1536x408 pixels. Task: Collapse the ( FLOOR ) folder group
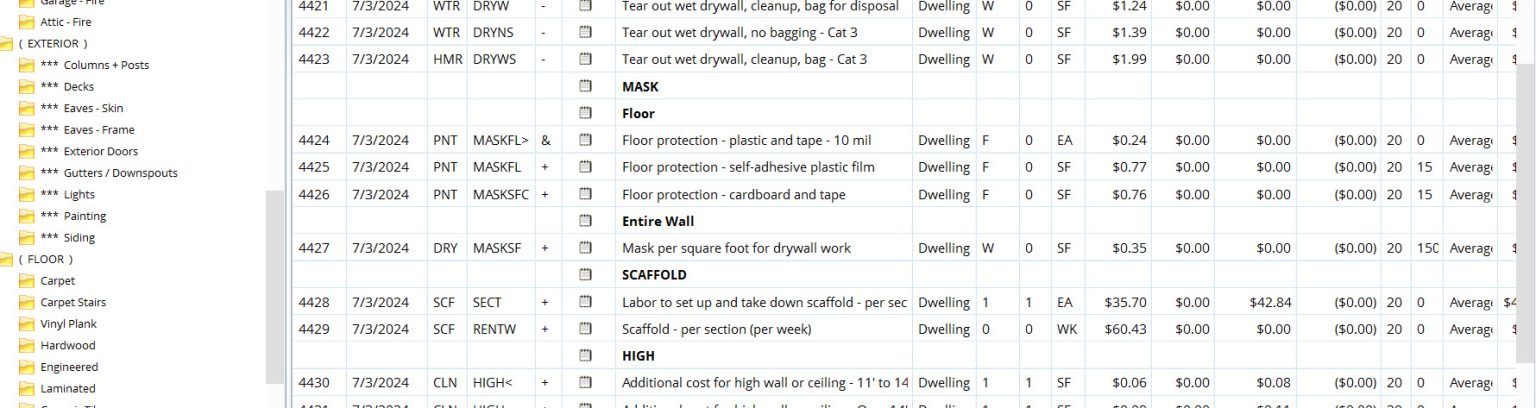tap(6, 260)
